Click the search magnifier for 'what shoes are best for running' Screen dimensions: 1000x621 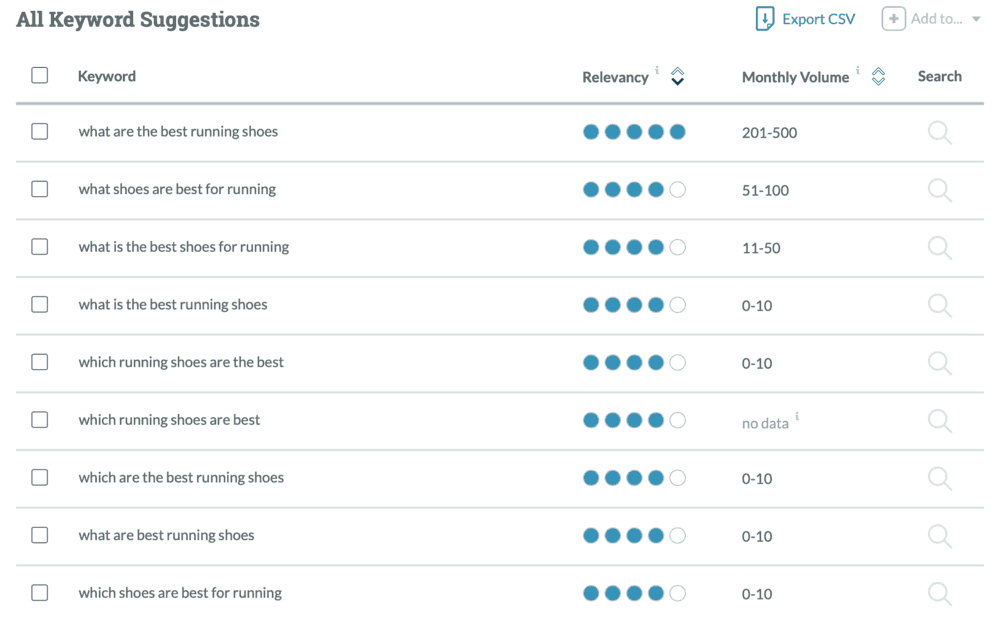(939, 190)
